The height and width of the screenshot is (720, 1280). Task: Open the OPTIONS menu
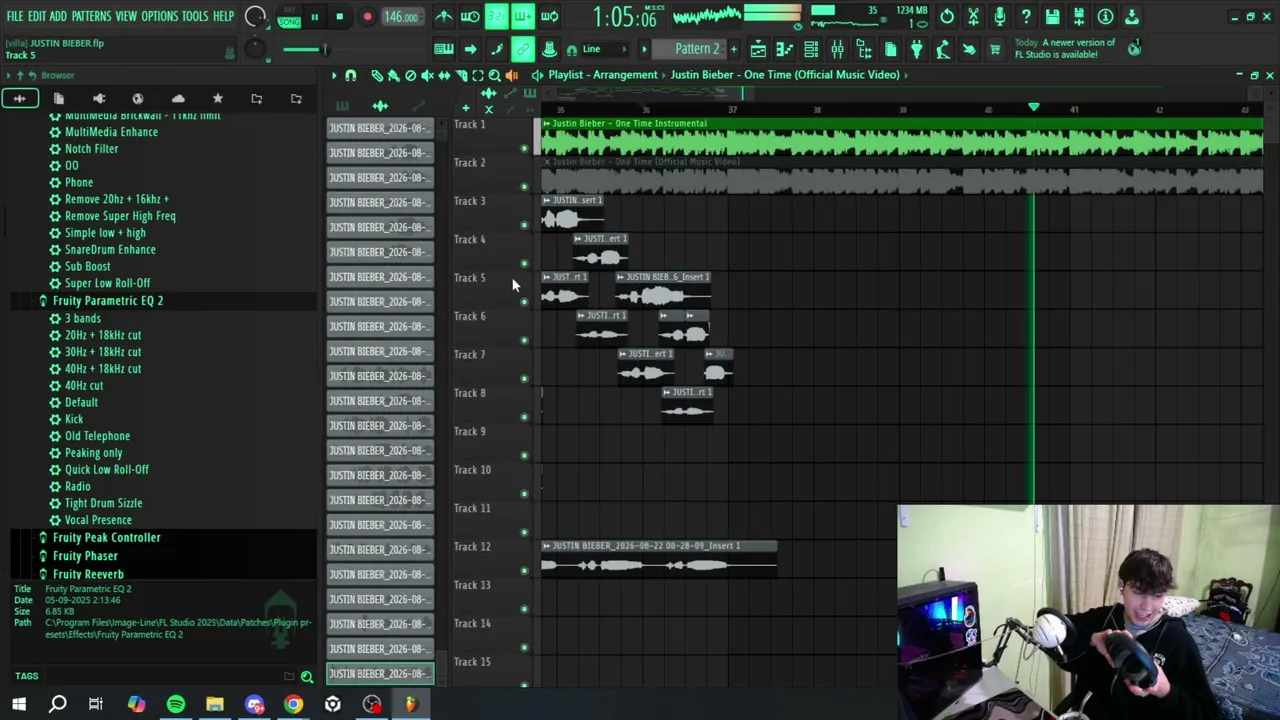pos(159,17)
